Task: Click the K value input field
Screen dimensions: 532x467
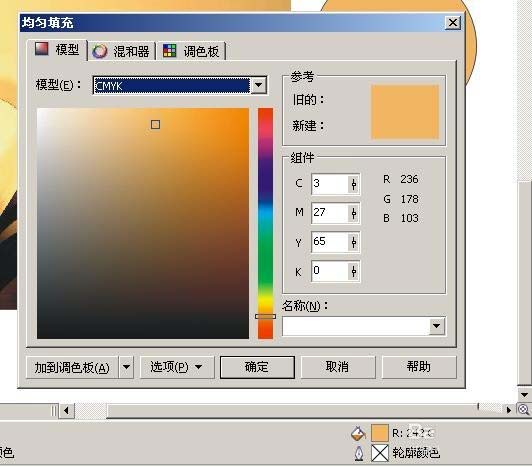Action: pyautogui.click(x=330, y=271)
